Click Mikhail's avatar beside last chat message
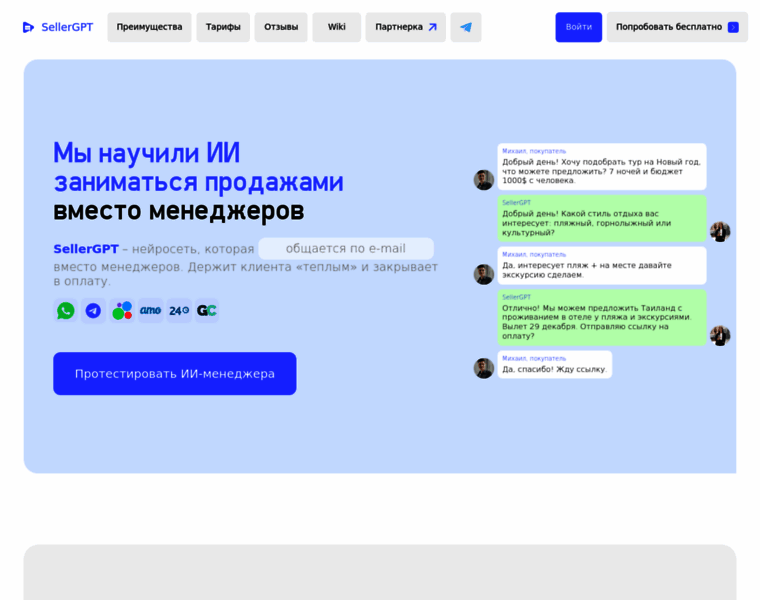The width and height of the screenshot is (760, 600). tap(484, 368)
